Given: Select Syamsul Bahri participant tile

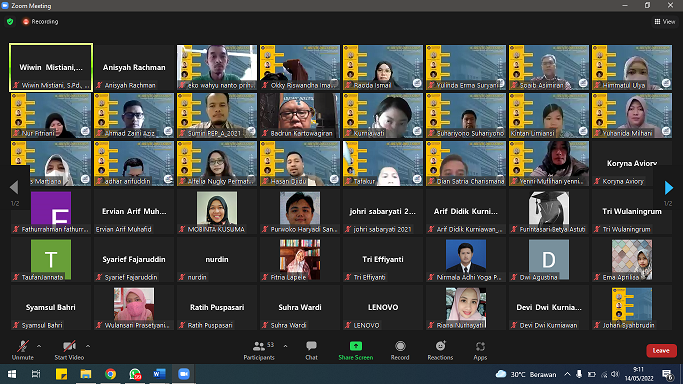Looking at the screenshot, I should click(x=51, y=307).
